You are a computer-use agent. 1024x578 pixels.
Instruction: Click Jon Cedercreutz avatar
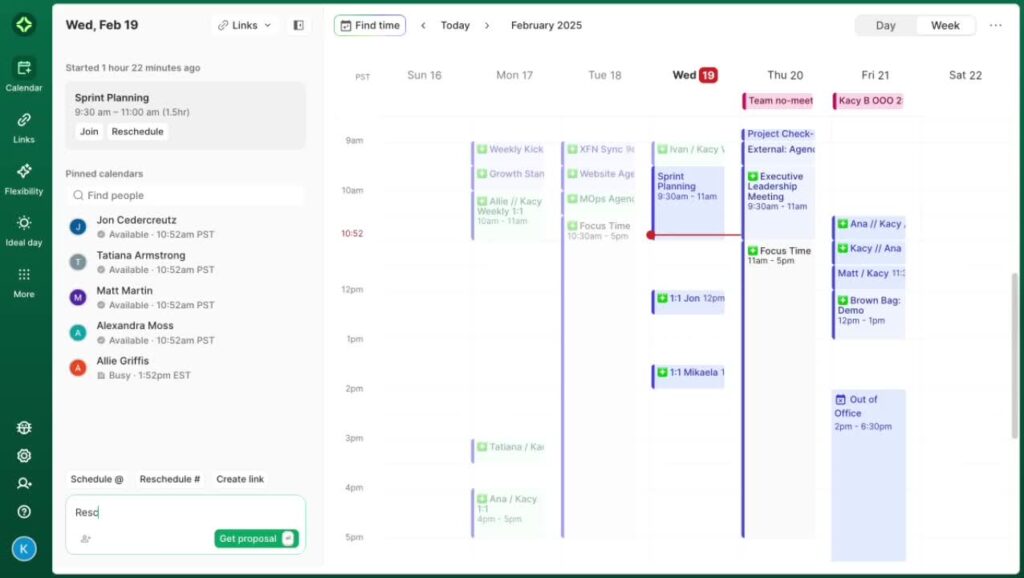coord(78,227)
